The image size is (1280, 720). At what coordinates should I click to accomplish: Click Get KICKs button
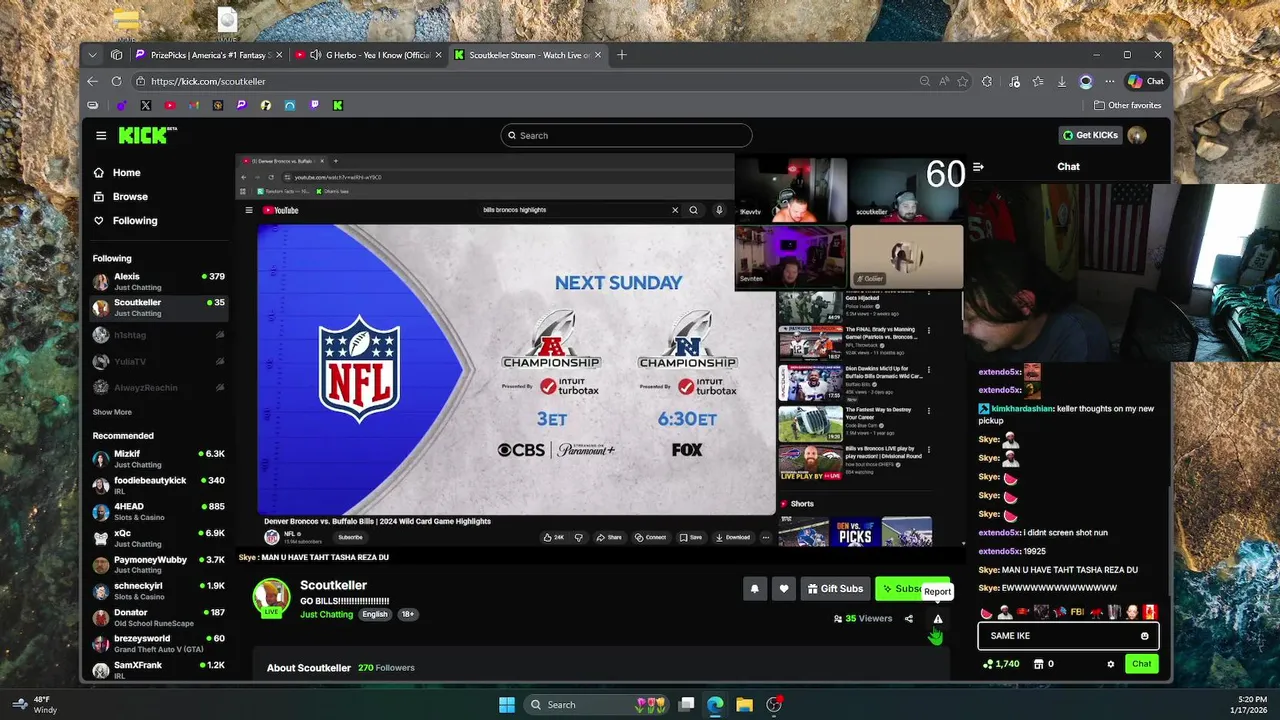click(x=1090, y=135)
